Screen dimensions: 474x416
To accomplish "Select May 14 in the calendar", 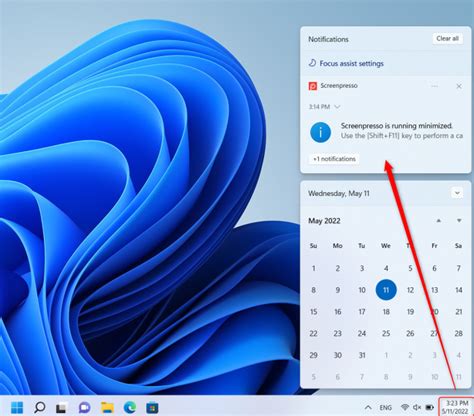I will (459, 290).
